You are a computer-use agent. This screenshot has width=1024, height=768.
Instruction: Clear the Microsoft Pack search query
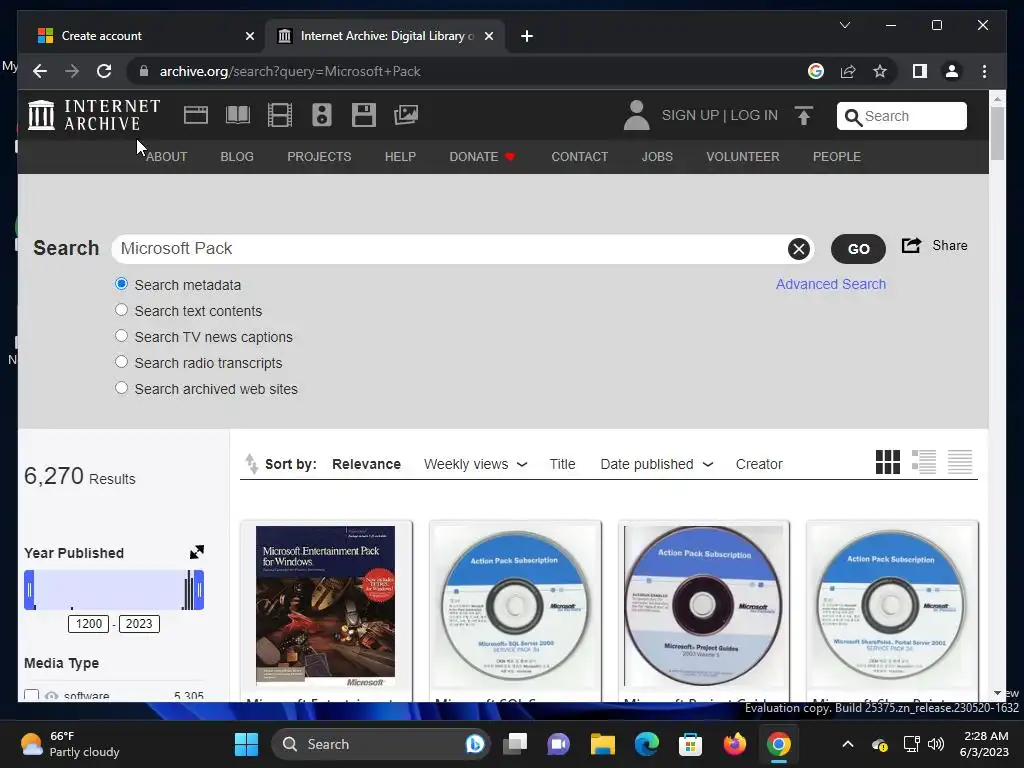click(798, 249)
